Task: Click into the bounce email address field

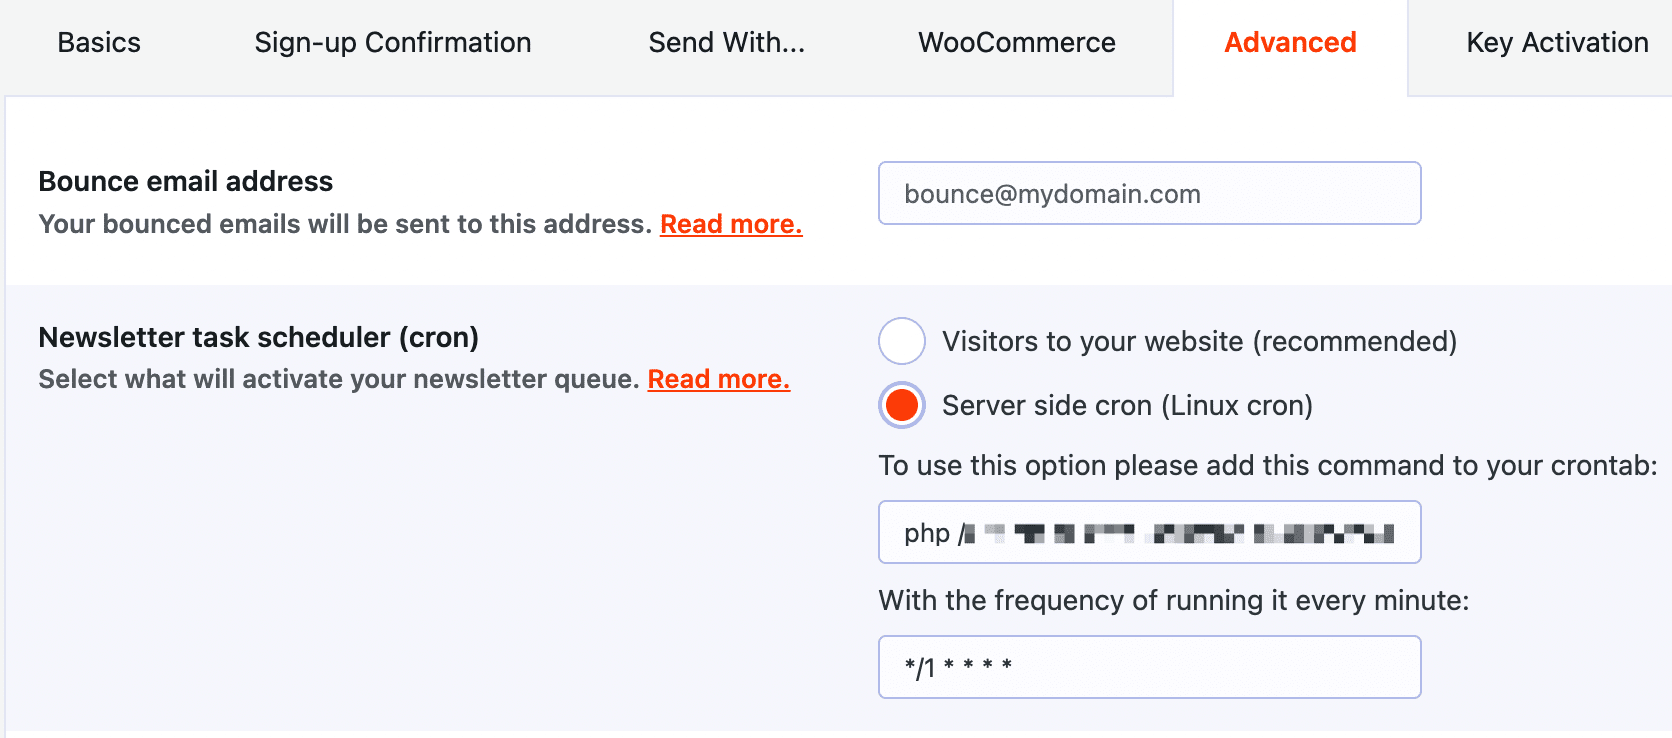Action: (1149, 193)
